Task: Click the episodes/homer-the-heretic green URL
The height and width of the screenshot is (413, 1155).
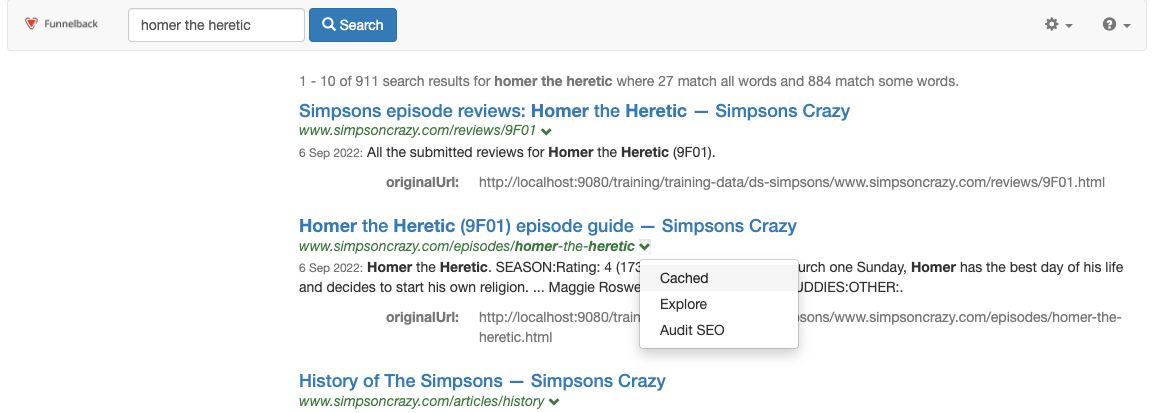Action: point(466,247)
